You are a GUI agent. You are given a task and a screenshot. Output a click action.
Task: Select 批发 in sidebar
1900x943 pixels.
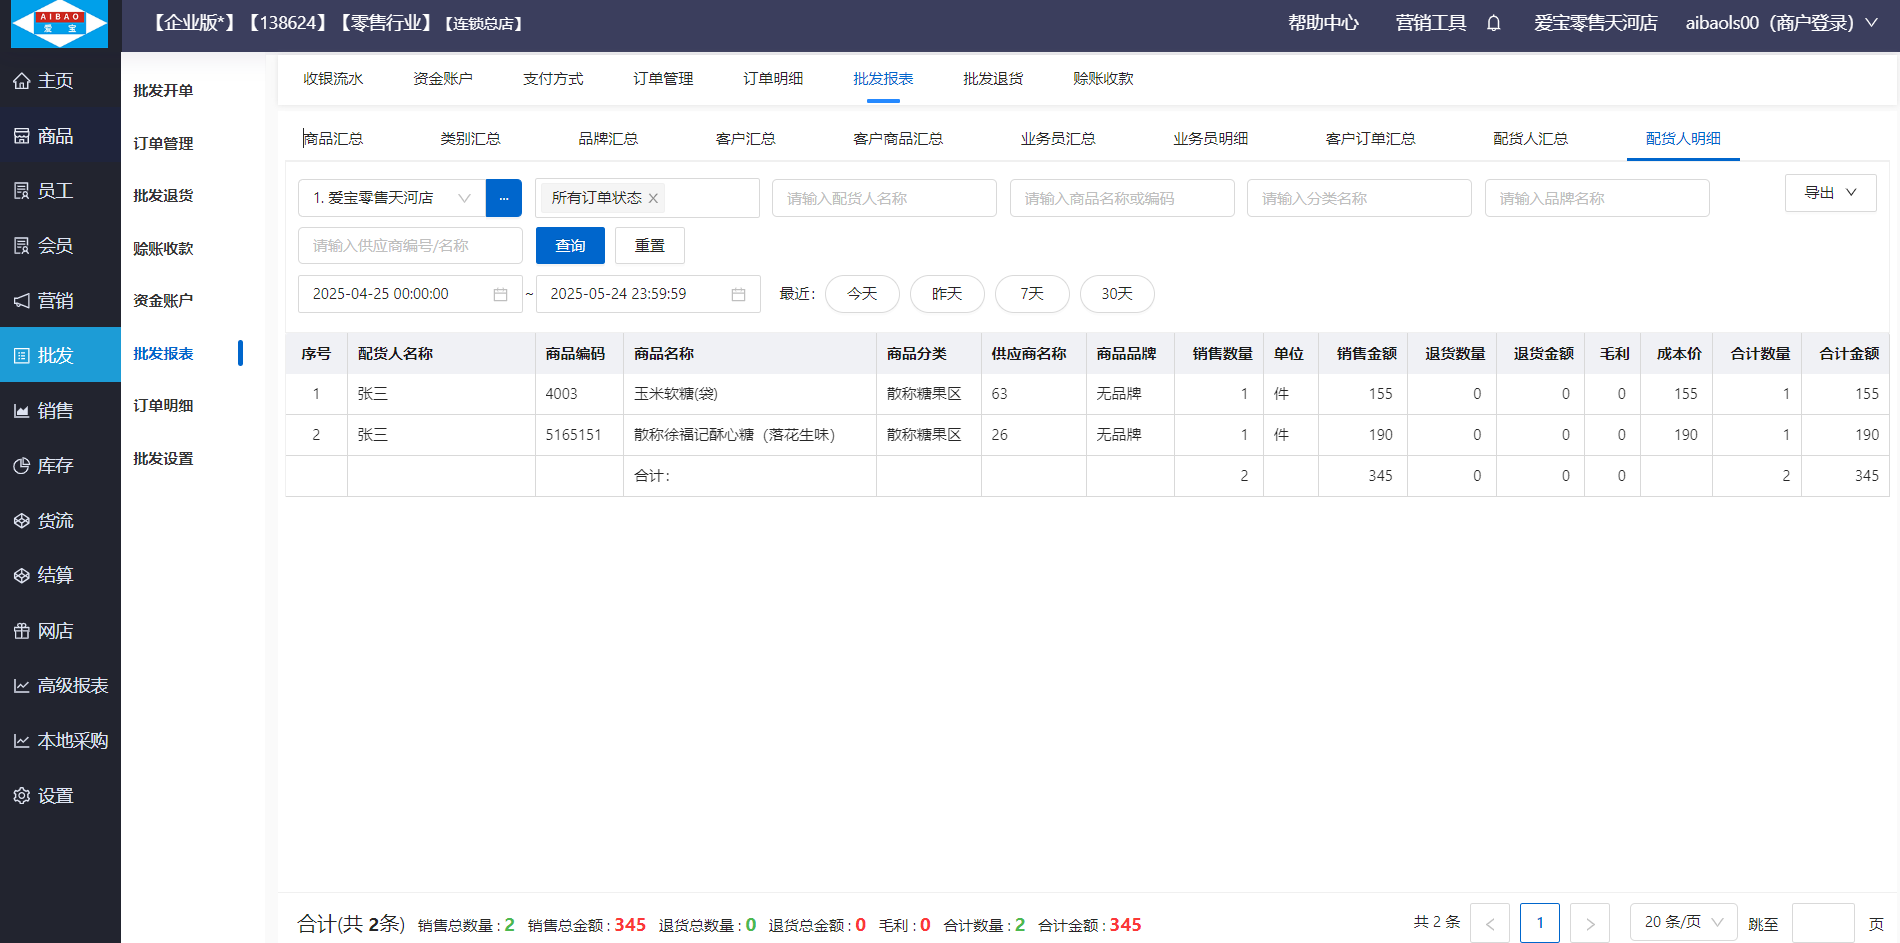pos(60,355)
